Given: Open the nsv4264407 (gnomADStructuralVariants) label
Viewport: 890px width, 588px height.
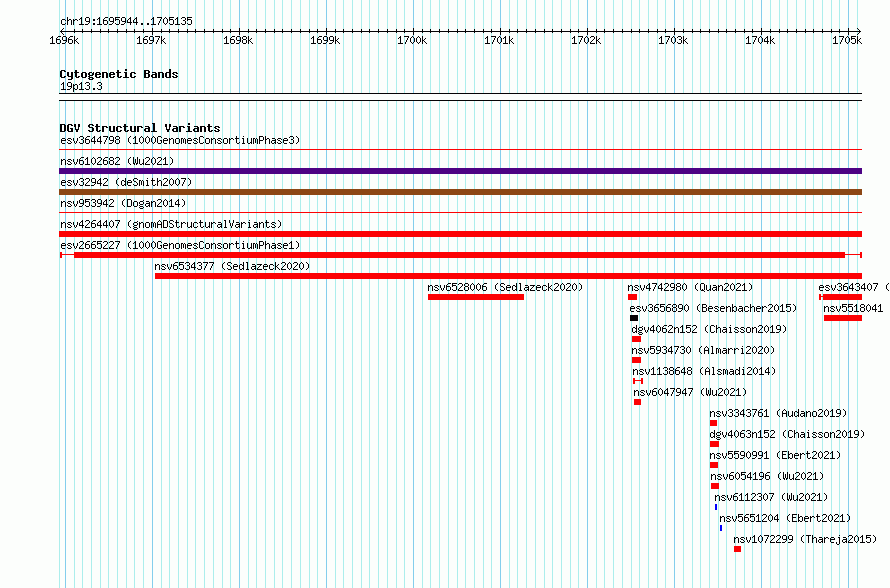Looking at the screenshot, I should (171, 224).
